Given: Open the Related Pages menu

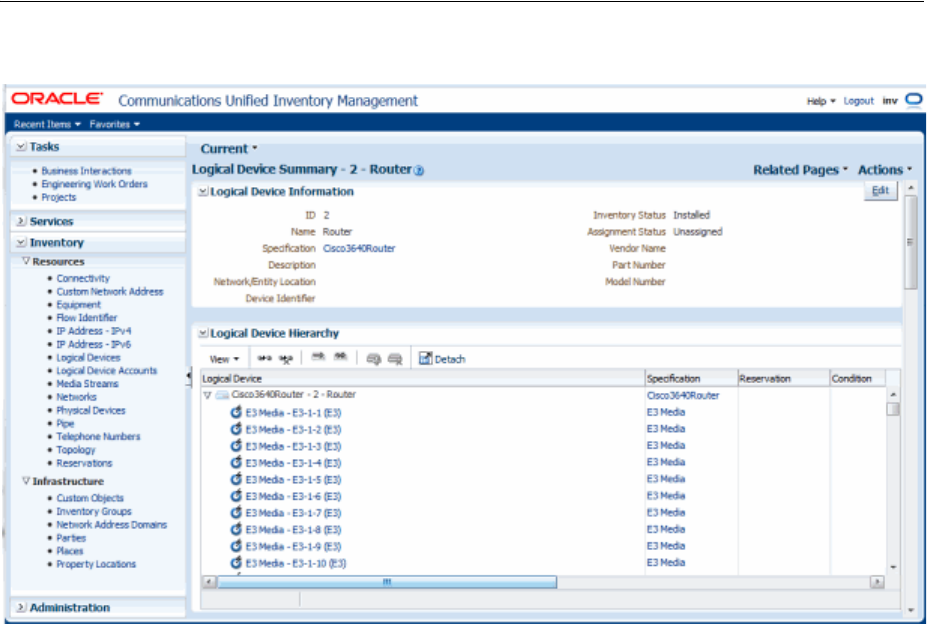Looking at the screenshot, I should coord(800,170).
